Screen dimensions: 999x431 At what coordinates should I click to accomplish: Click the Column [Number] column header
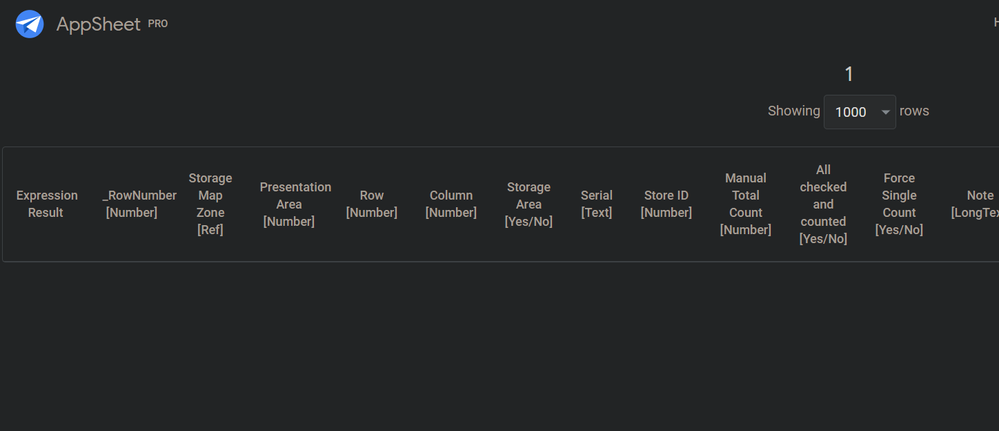click(450, 204)
